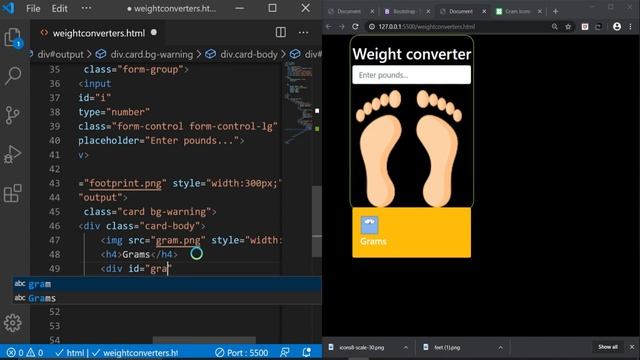
Task: Switch to the first Document browser tab
Action: click(349, 11)
